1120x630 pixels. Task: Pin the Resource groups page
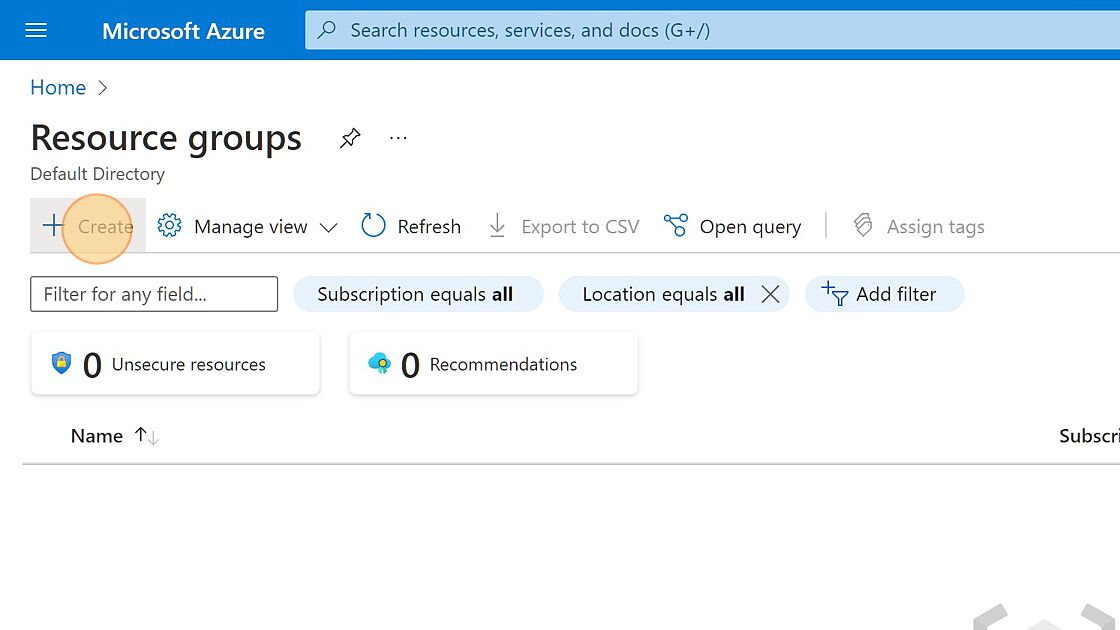(x=350, y=138)
